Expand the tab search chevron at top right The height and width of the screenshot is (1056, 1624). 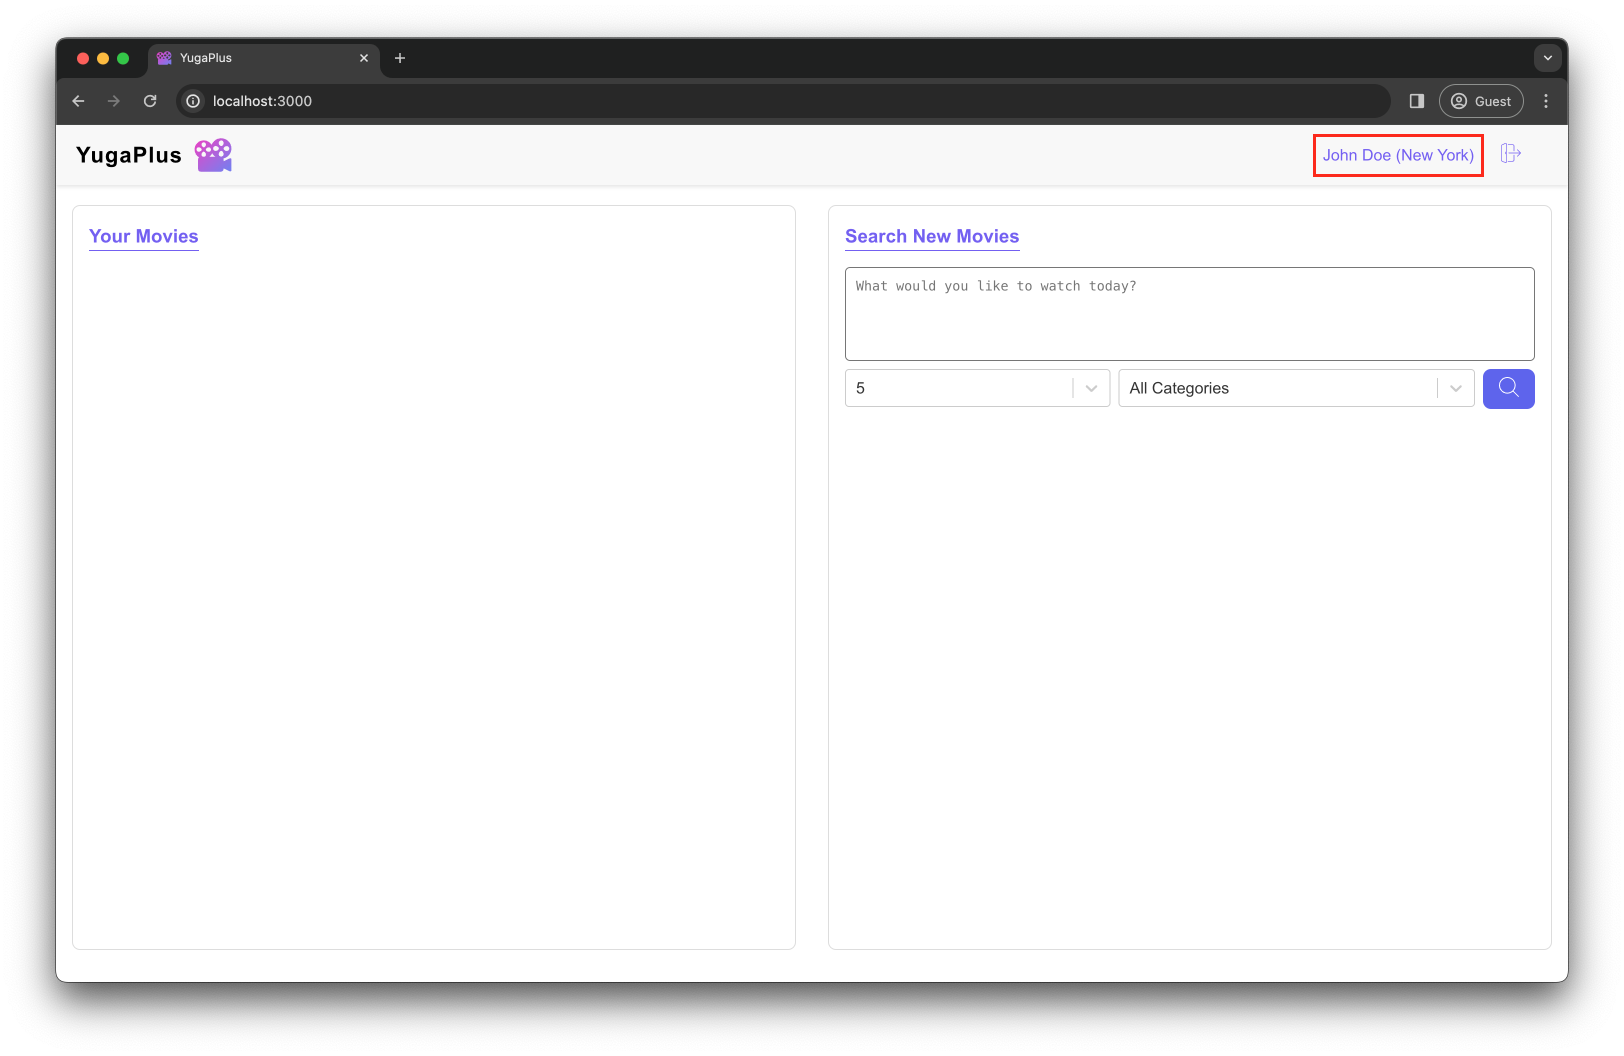pos(1547,58)
